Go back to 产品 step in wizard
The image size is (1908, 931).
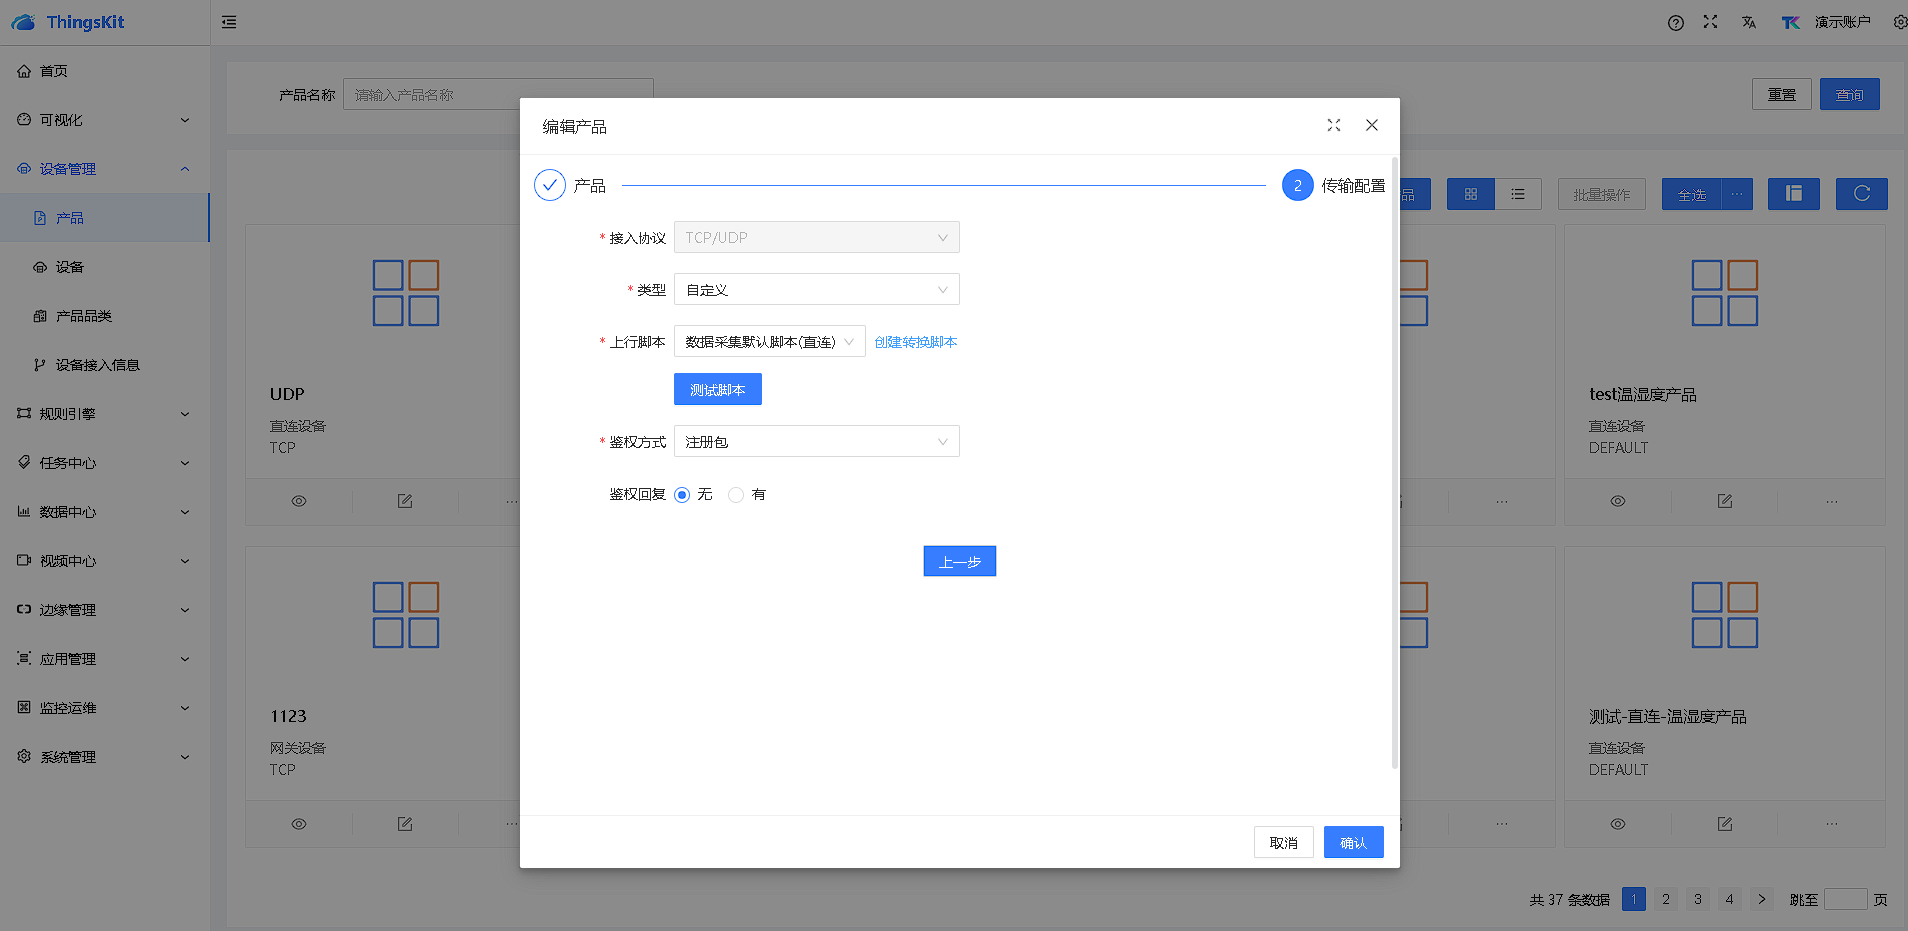[x=959, y=562]
